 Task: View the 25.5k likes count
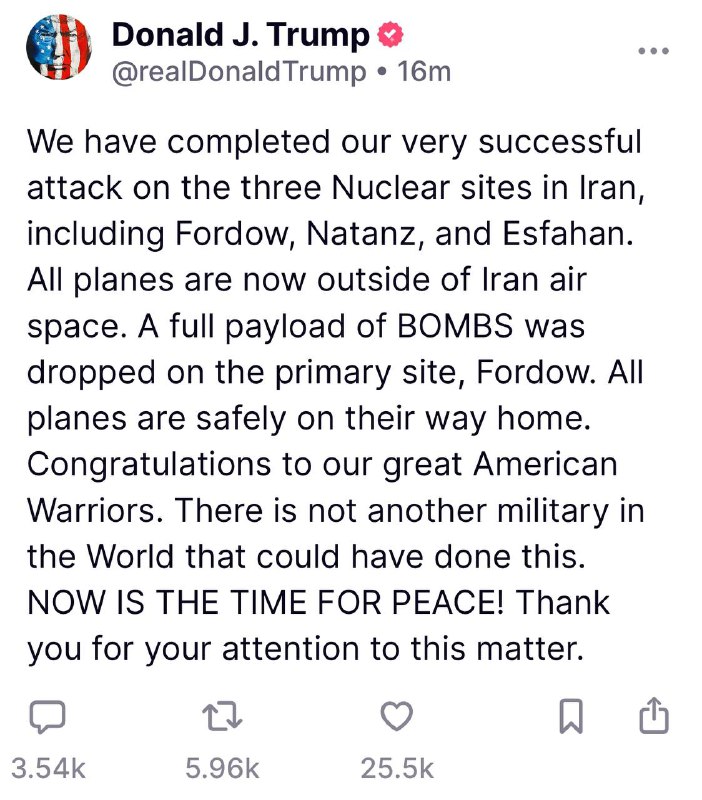[x=397, y=768]
